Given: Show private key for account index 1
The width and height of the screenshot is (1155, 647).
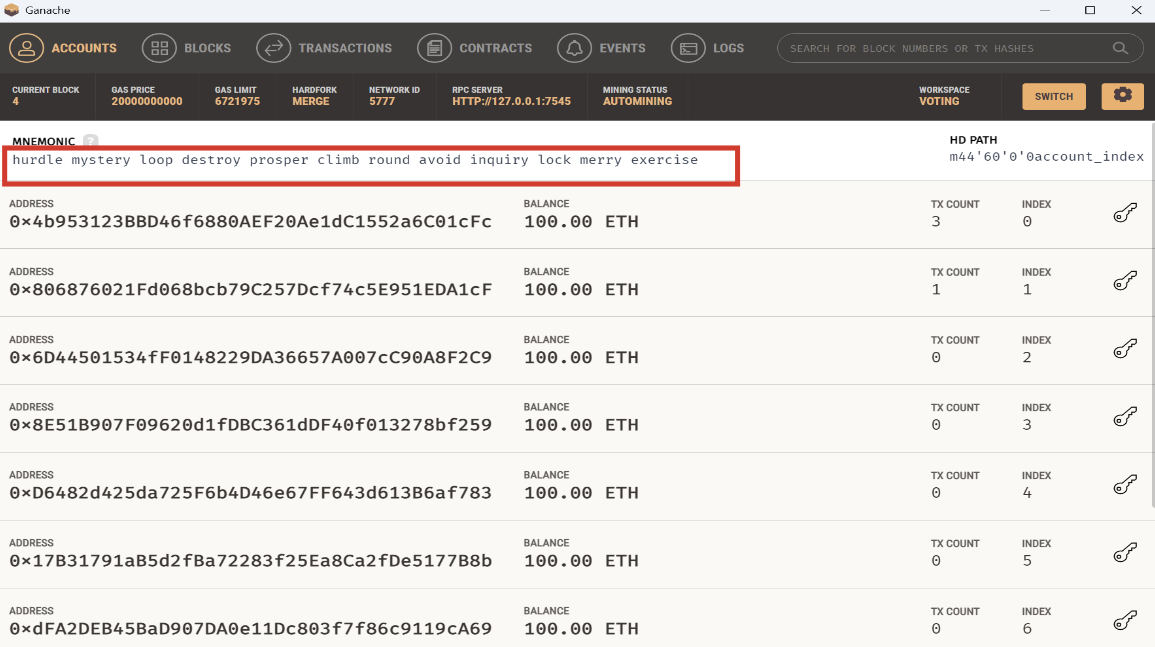Looking at the screenshot, I should coord(1125,281).
